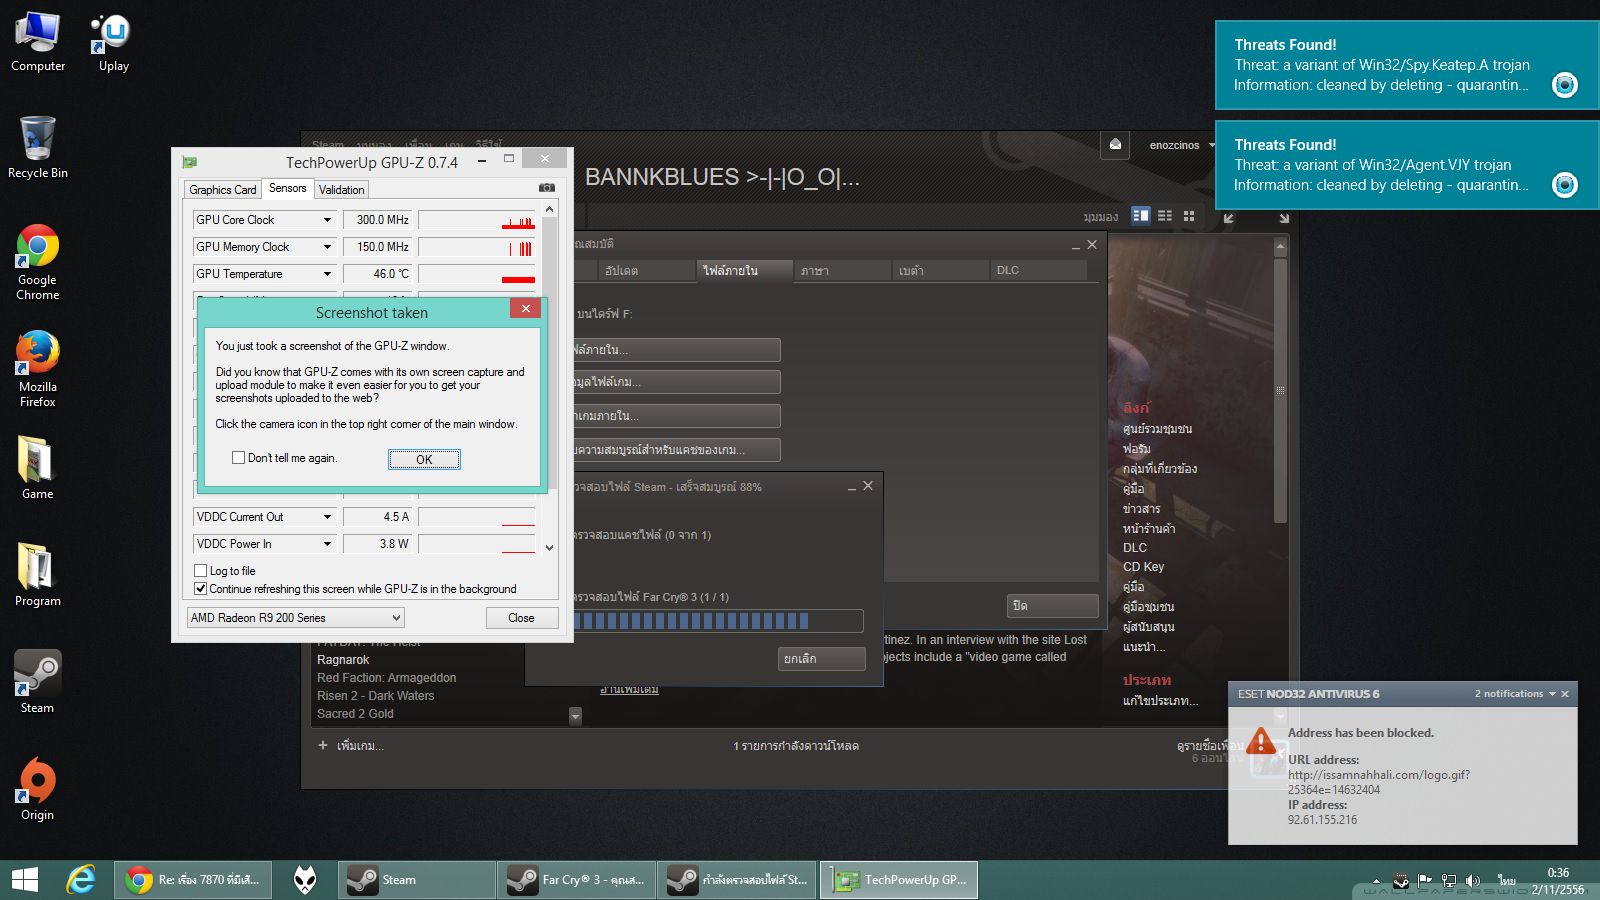Switch Steam library to list view icon
Image resolution: width=1600 pixels, height=900 pixels.
1165,215
